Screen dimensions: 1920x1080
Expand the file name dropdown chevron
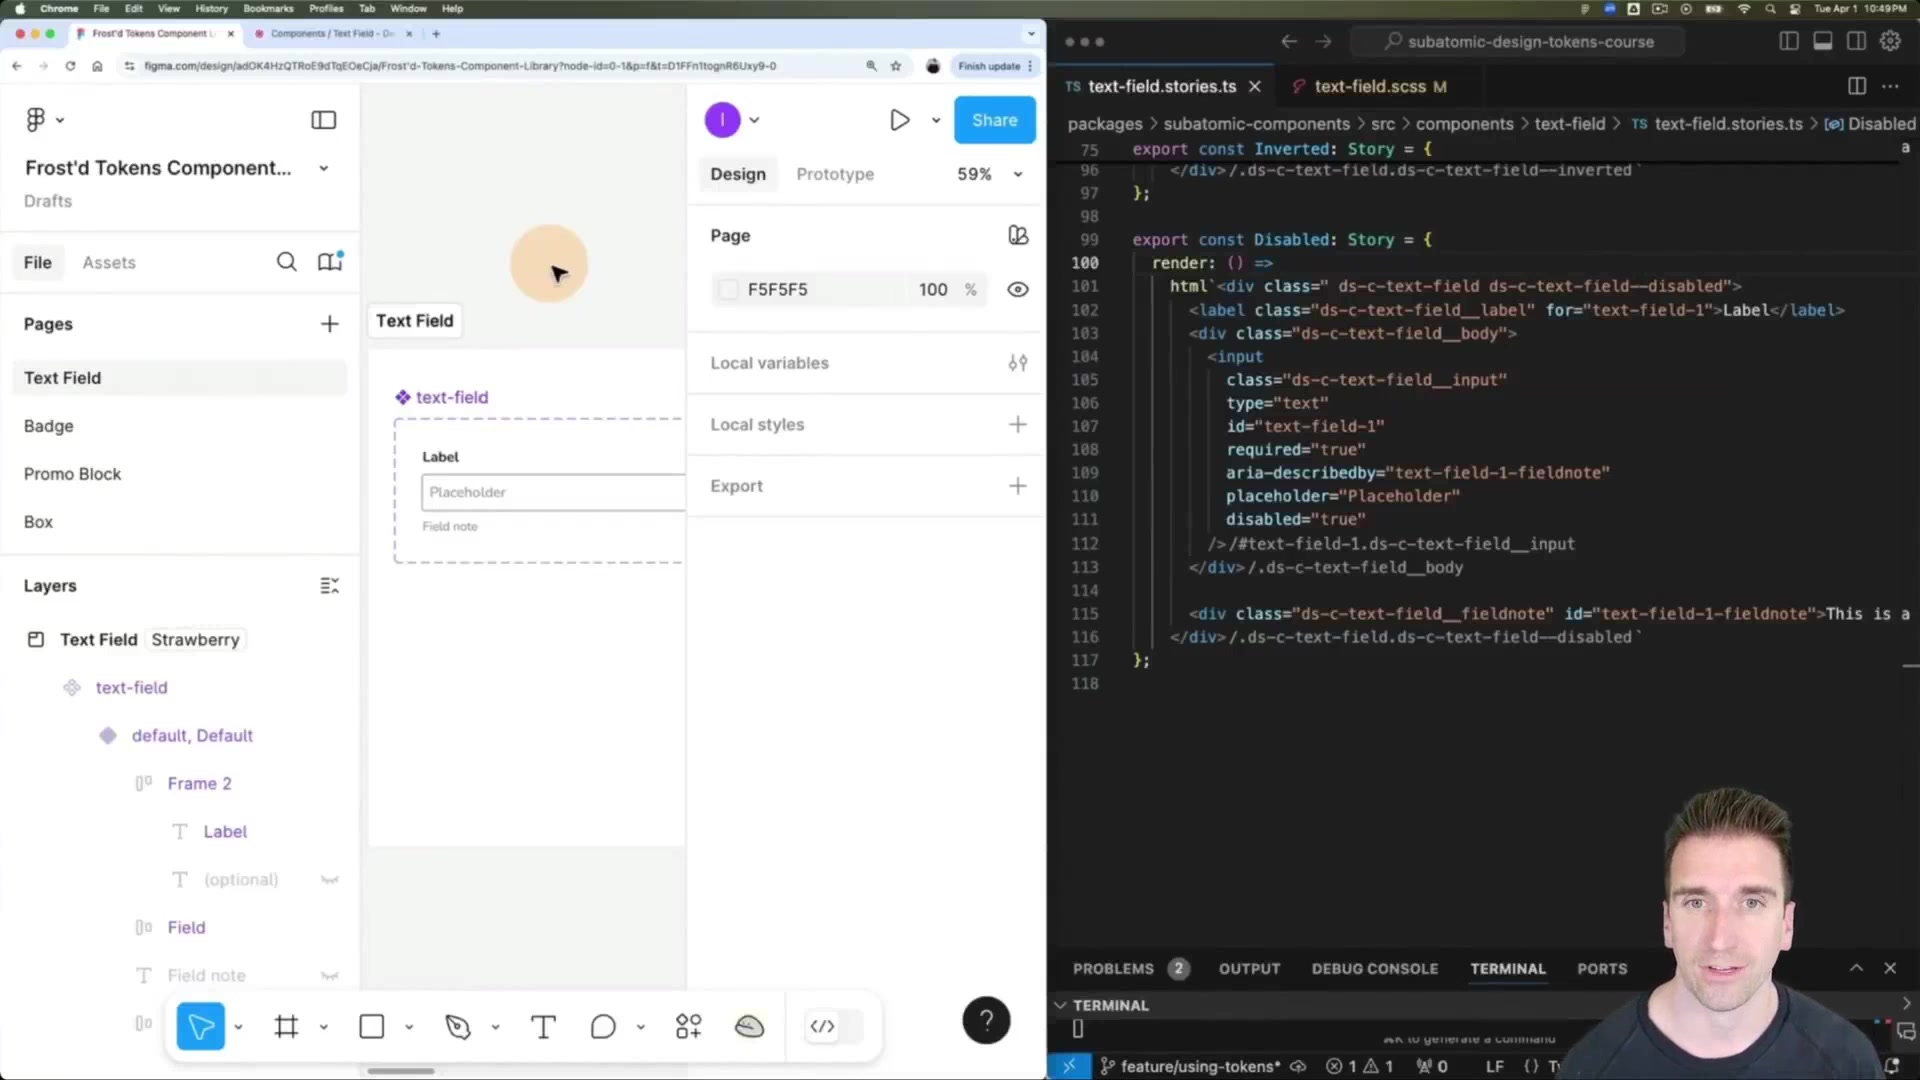[x=323, y=168]
